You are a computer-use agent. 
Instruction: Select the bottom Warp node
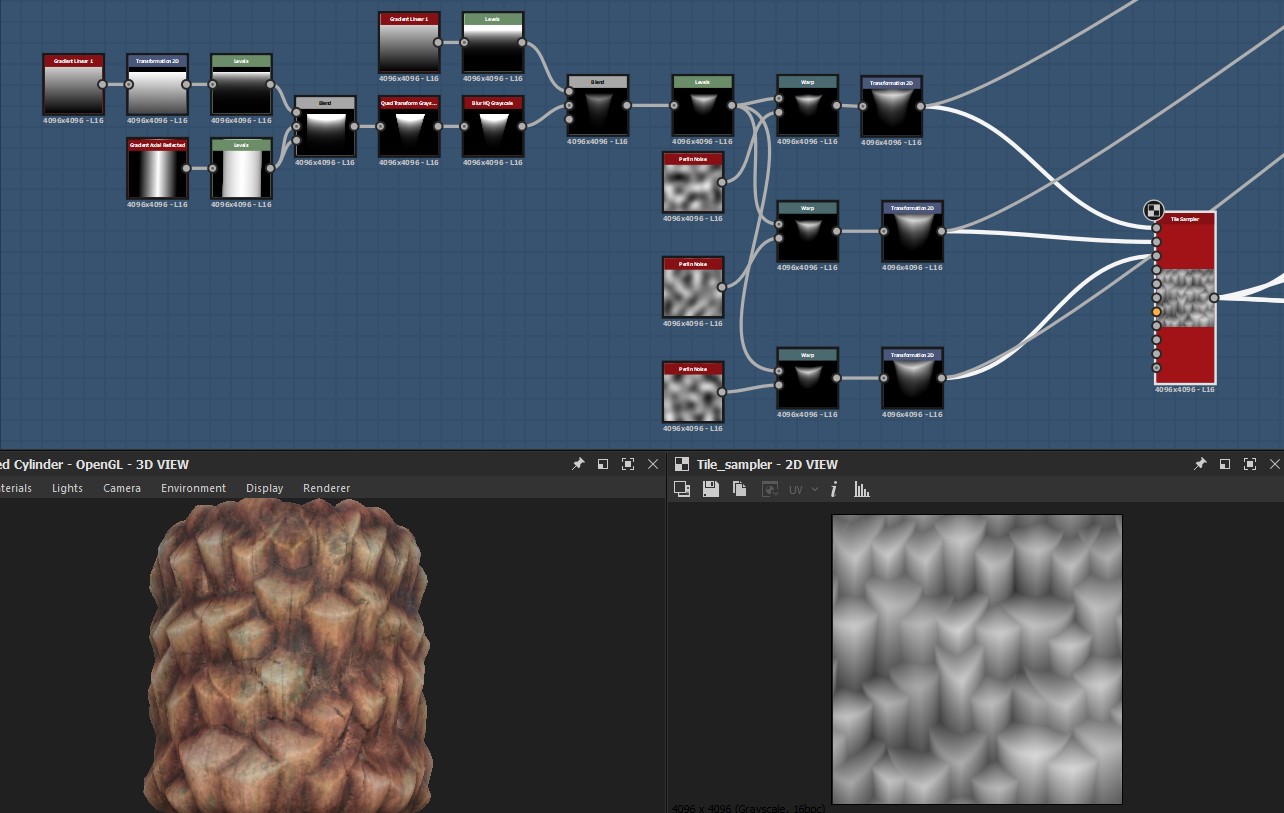click(x=808, y=379)
